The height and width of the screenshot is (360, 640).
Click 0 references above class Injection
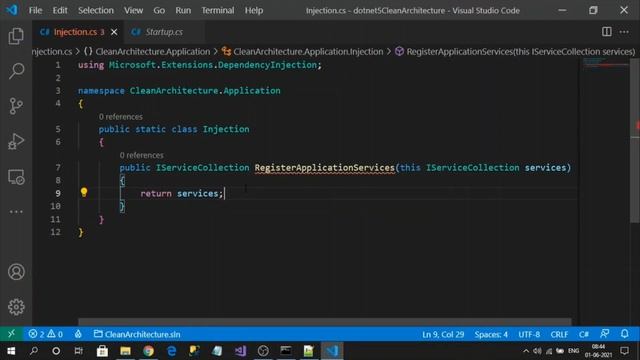point(121,117)
